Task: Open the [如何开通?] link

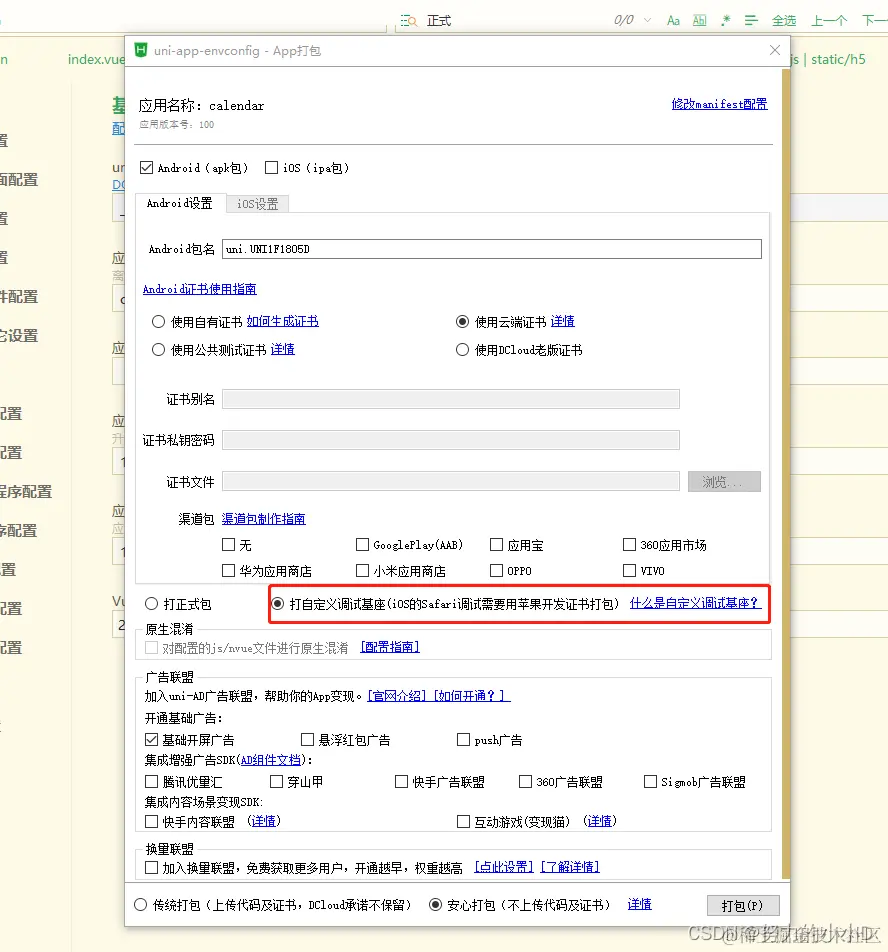Action: [471, 696]
